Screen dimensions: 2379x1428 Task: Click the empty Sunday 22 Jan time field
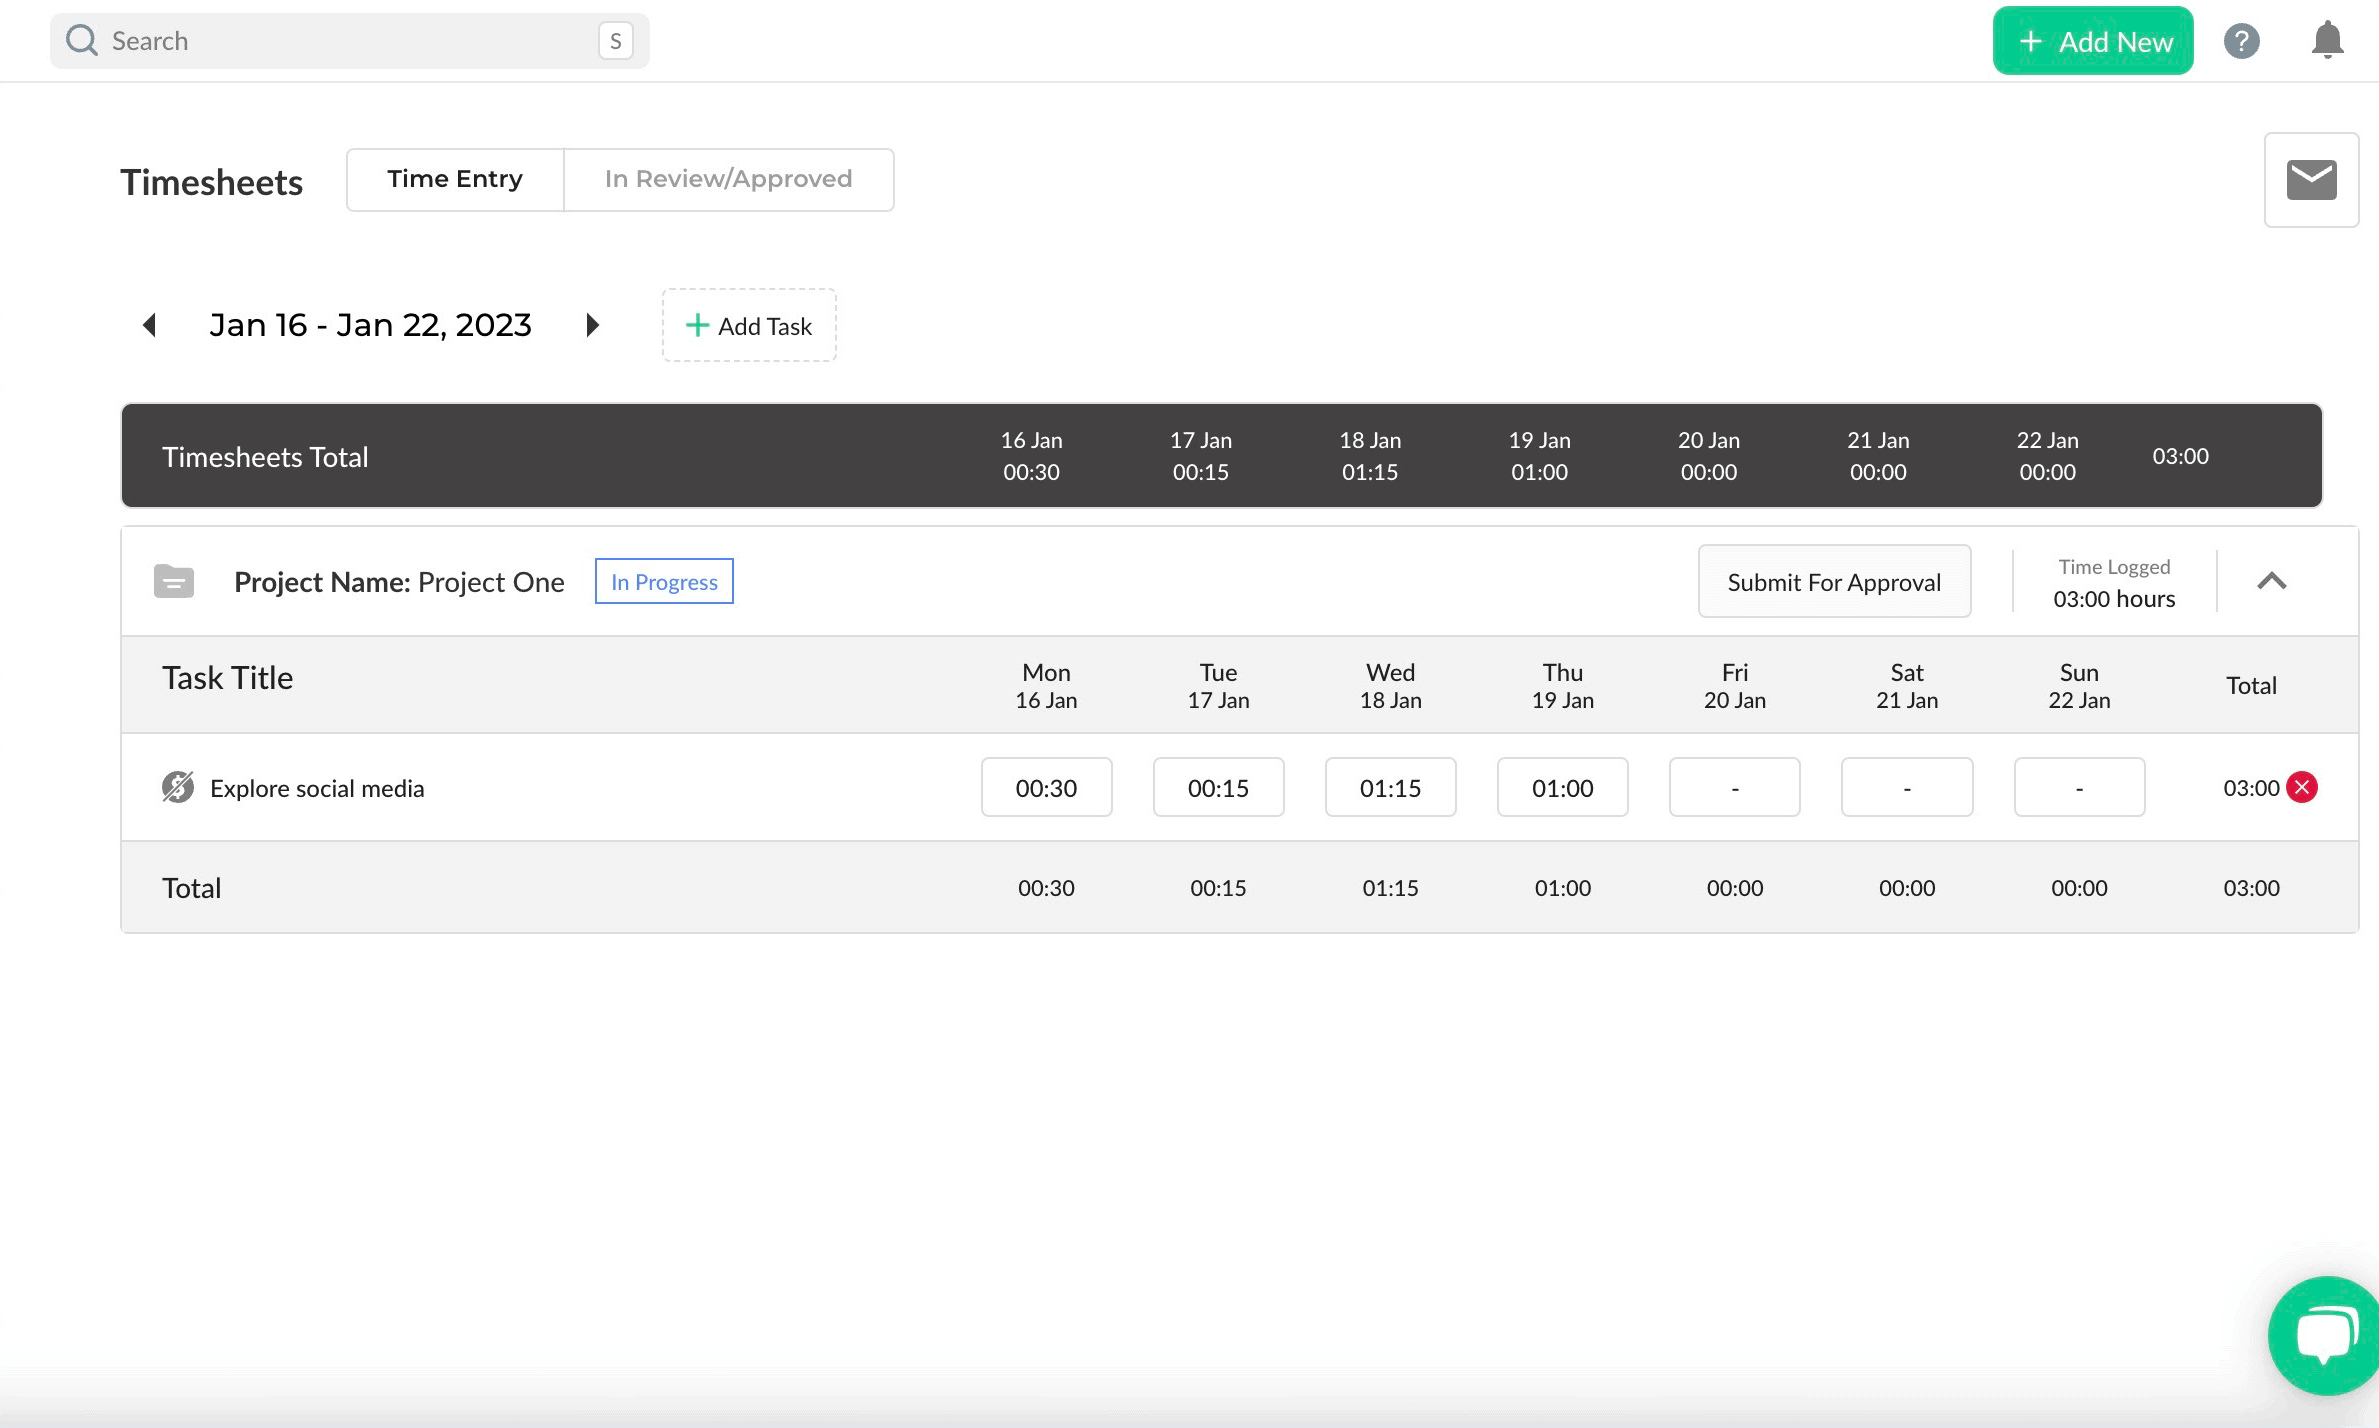pyautogui.click(x=2079, y=787)
